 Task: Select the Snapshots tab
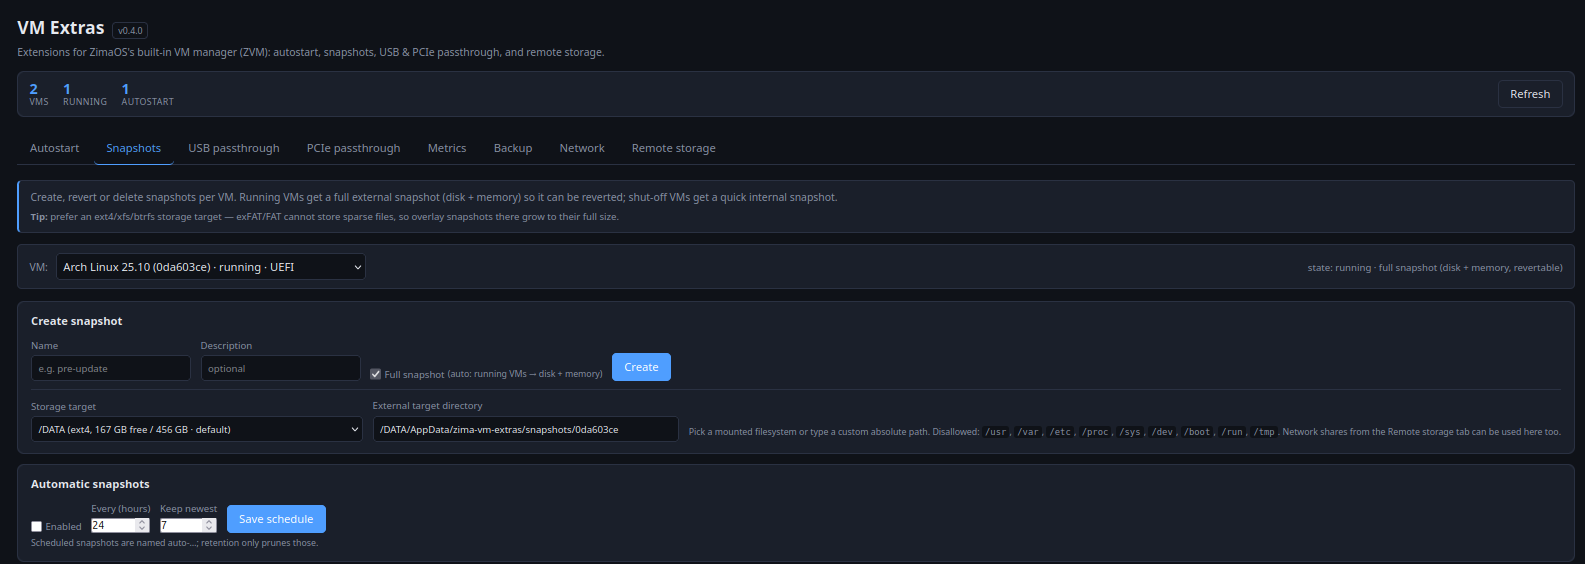tap(133, 148)
